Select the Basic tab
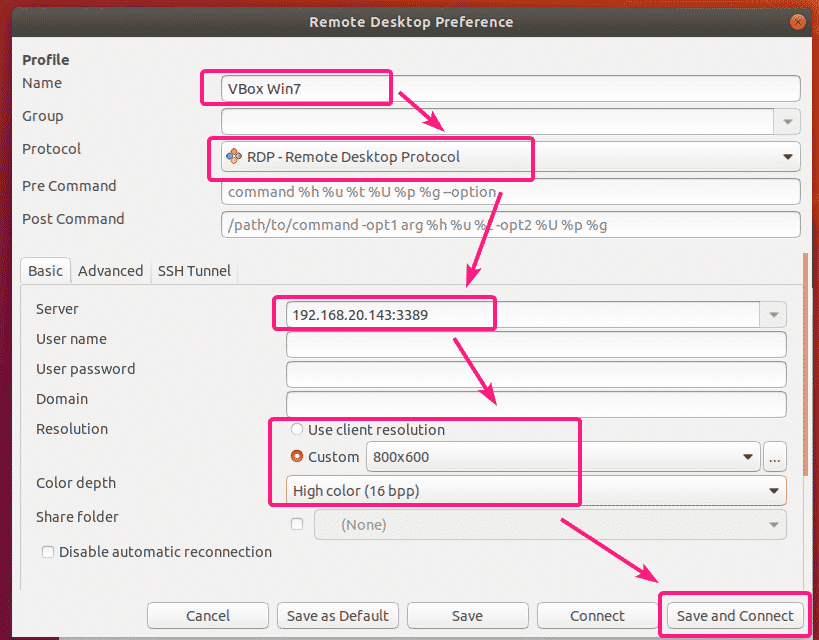The width and height of the screenshot is (819, 640). coord(45,270)
